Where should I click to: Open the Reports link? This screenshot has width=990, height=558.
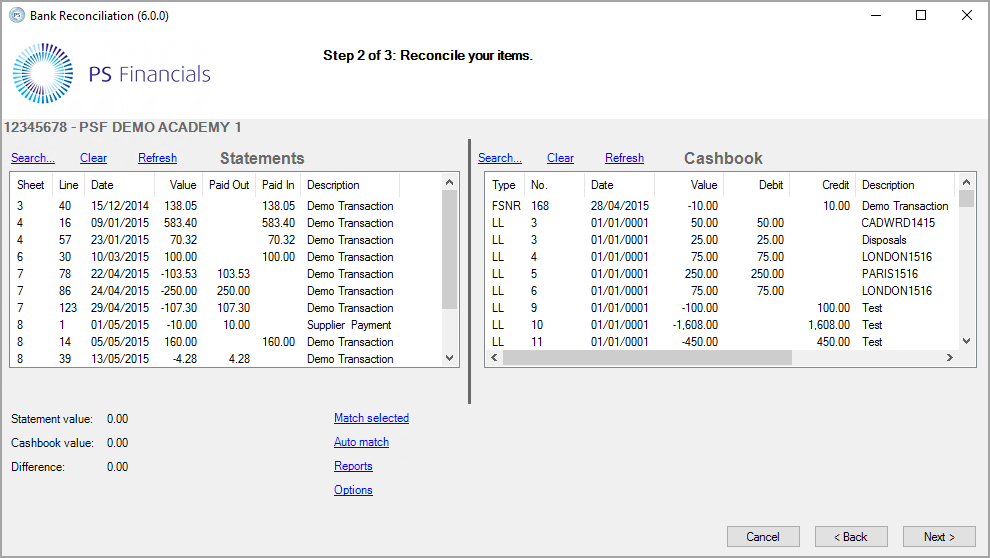(x=353, y=466)
